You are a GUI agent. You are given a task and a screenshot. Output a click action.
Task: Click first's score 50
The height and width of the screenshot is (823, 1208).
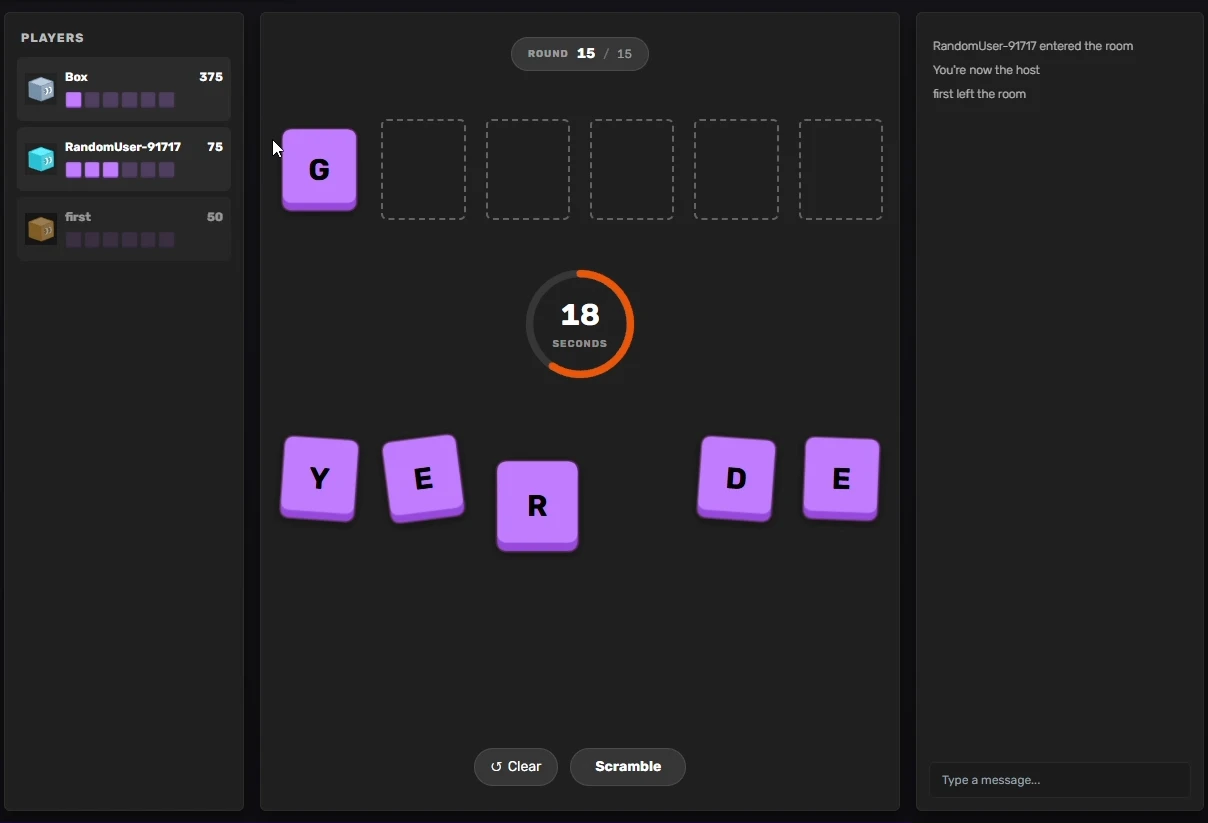[x=215, y=217]
